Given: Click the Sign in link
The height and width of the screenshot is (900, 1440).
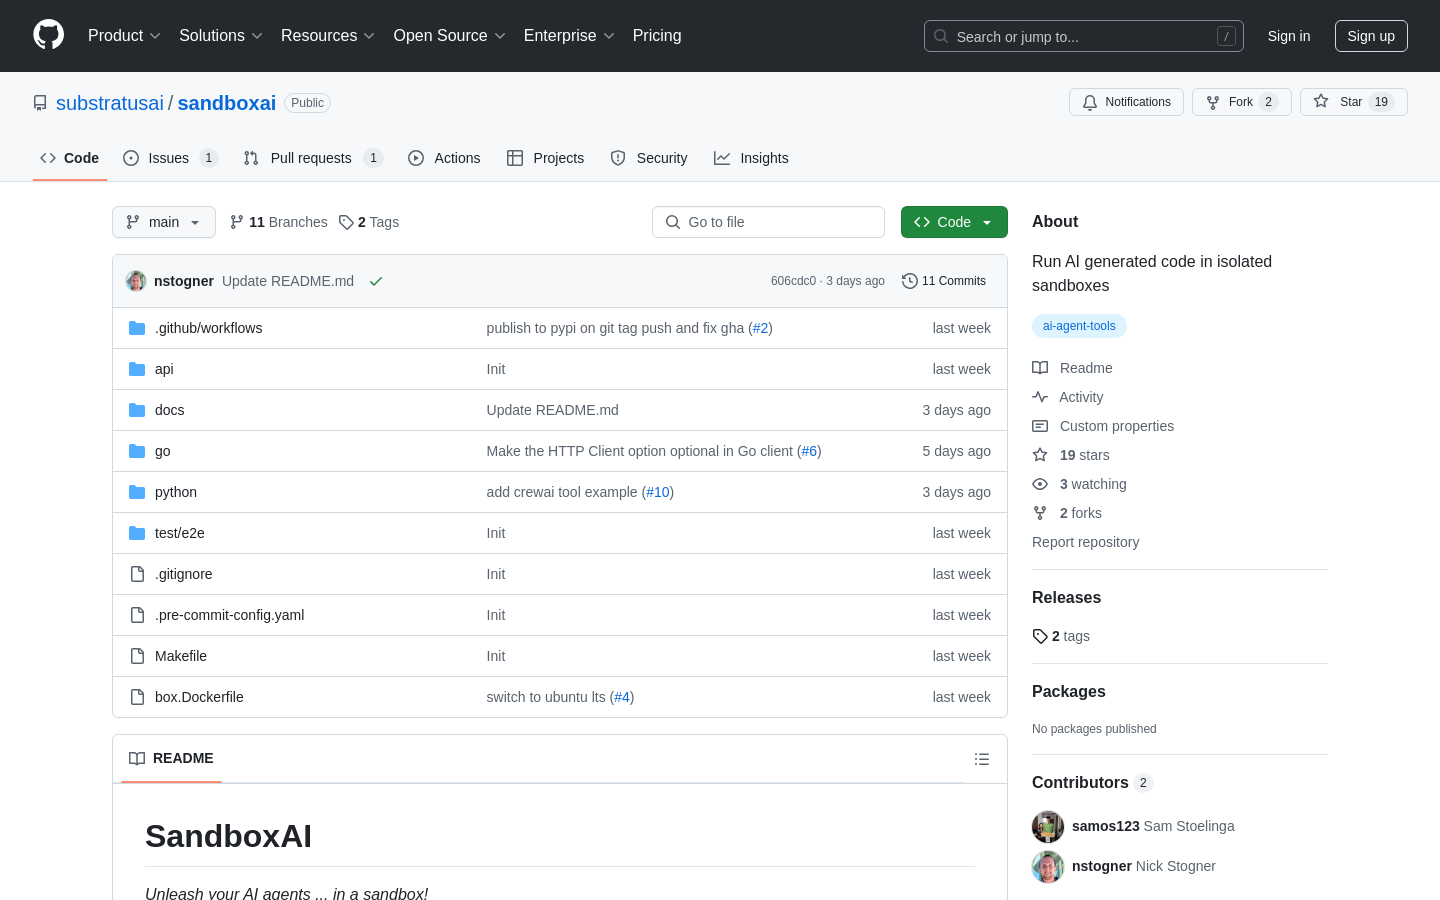Looking at the screenshot, I should 1289,36.
